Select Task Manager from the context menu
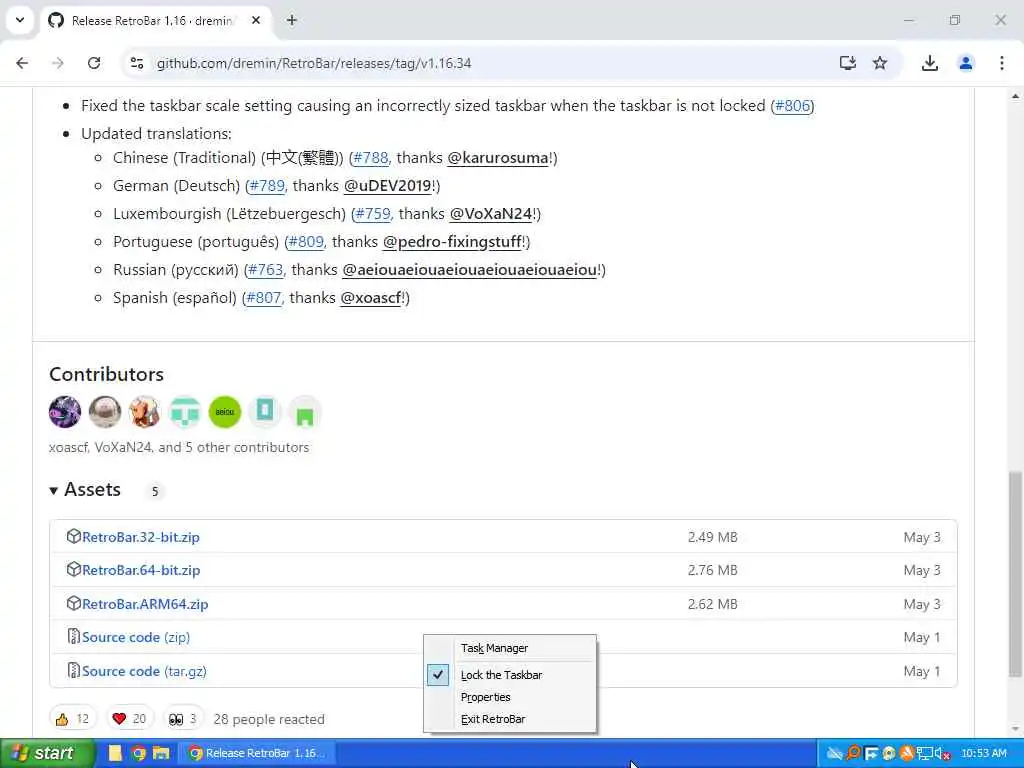Image resolution: width=1024 pixels, height=768 pixels. pyautogui.click(x=509, y=648)
